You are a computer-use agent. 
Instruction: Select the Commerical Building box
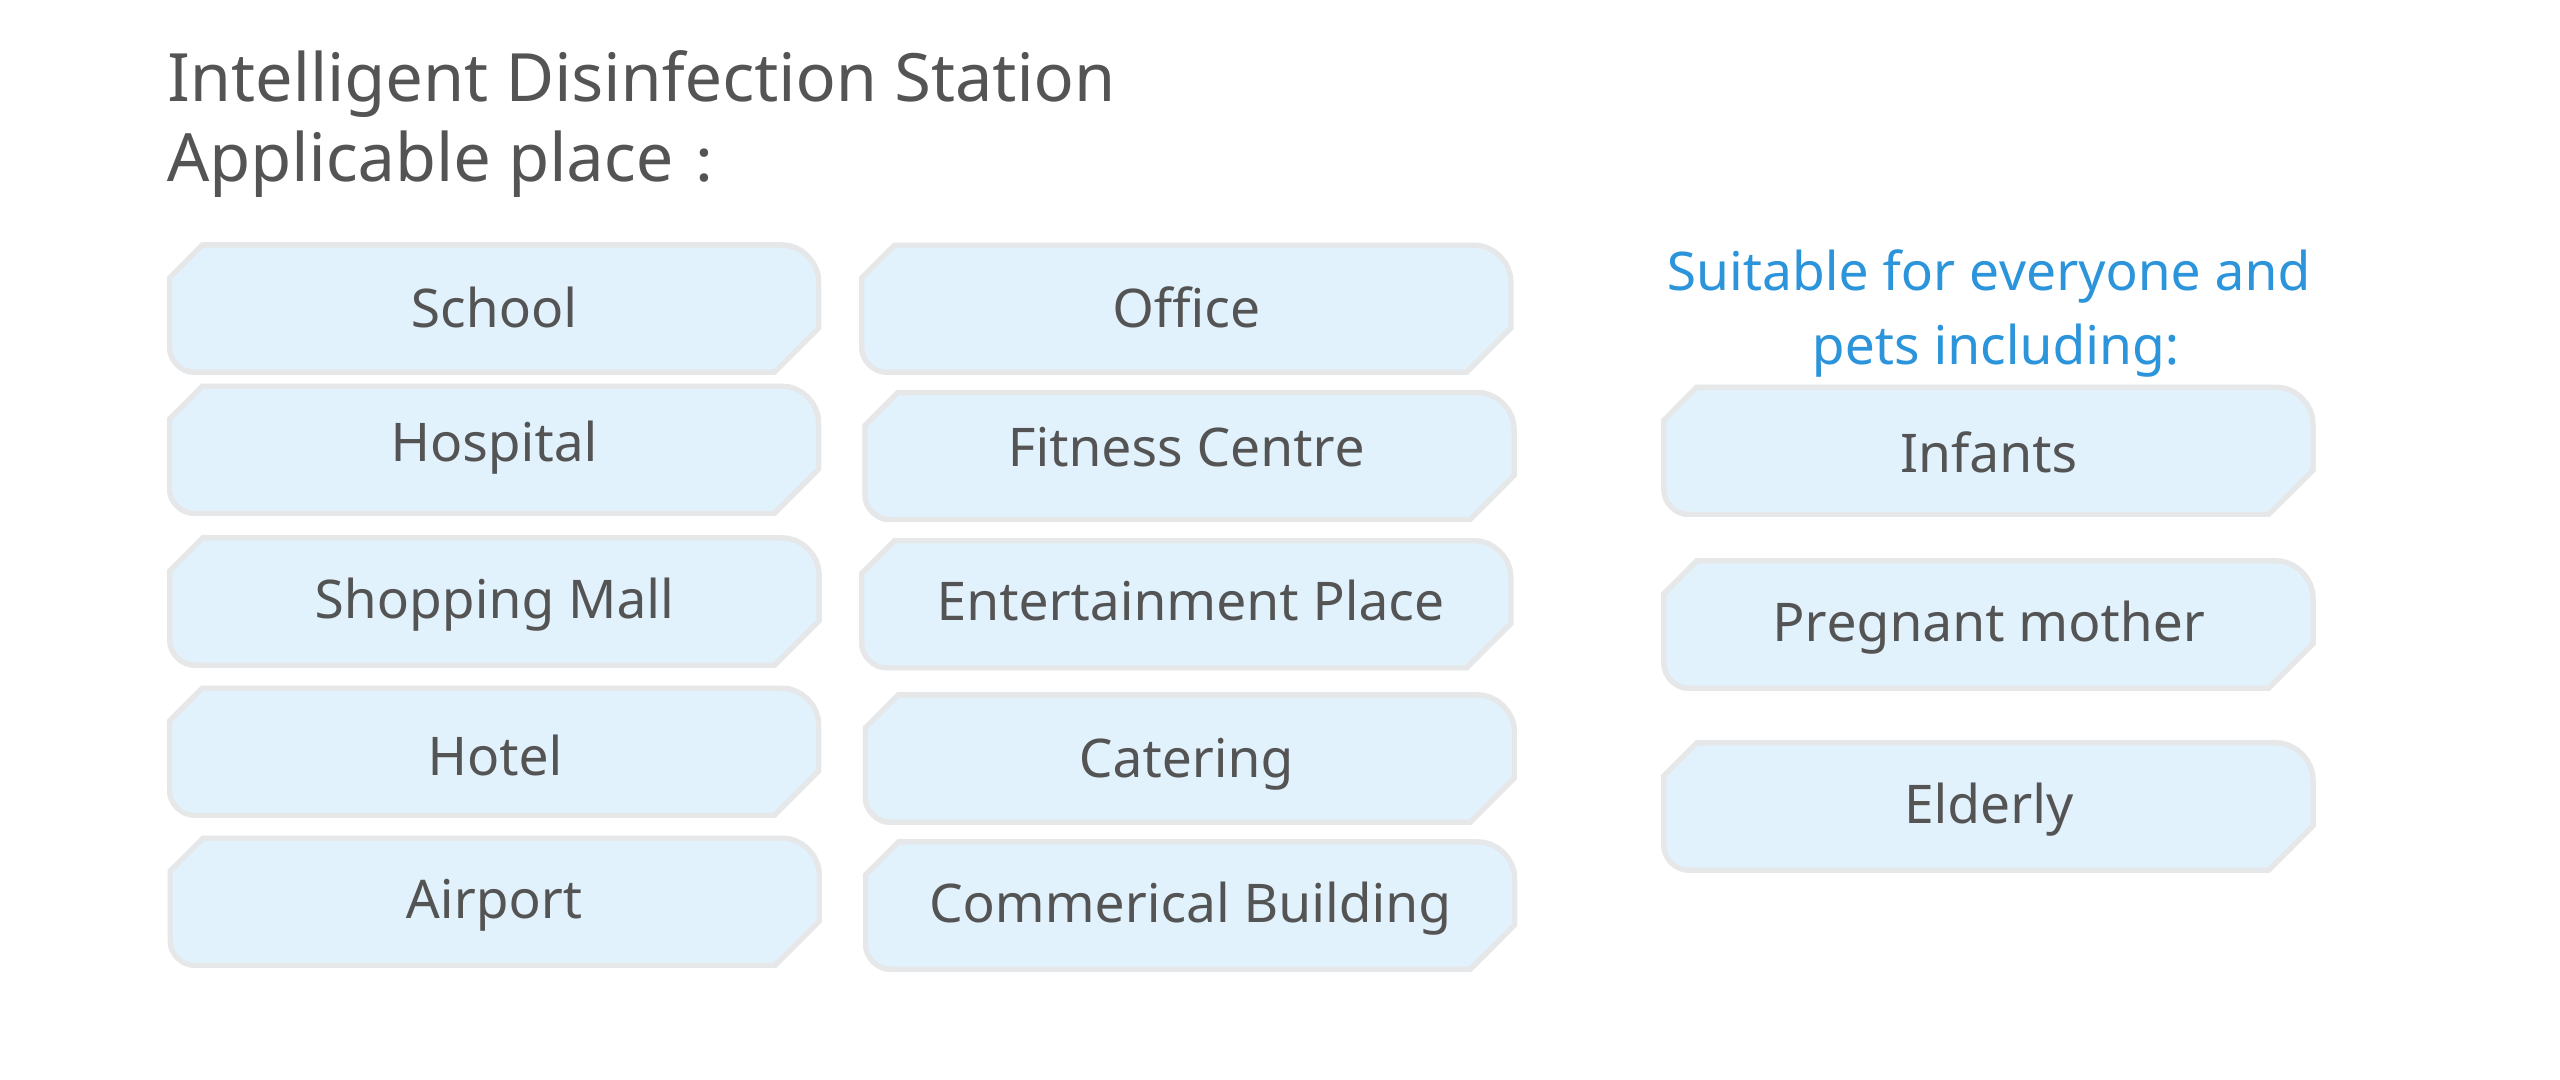pos(1190,905)
